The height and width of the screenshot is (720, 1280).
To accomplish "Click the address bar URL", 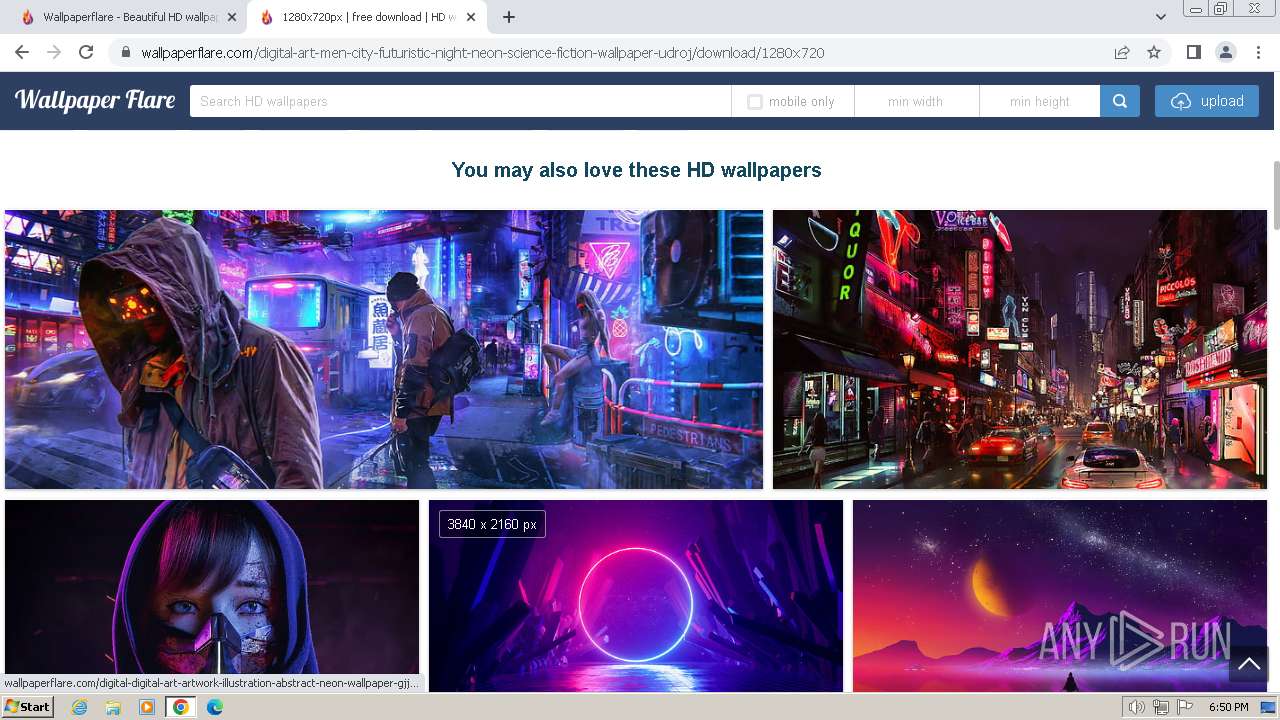I will click(x=483, y=53).
